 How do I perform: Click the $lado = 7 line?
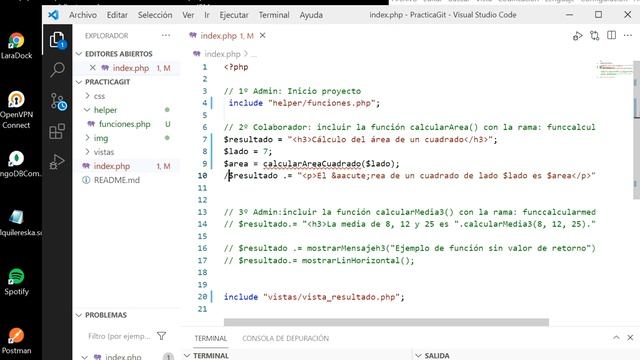(x=248, y=151)
